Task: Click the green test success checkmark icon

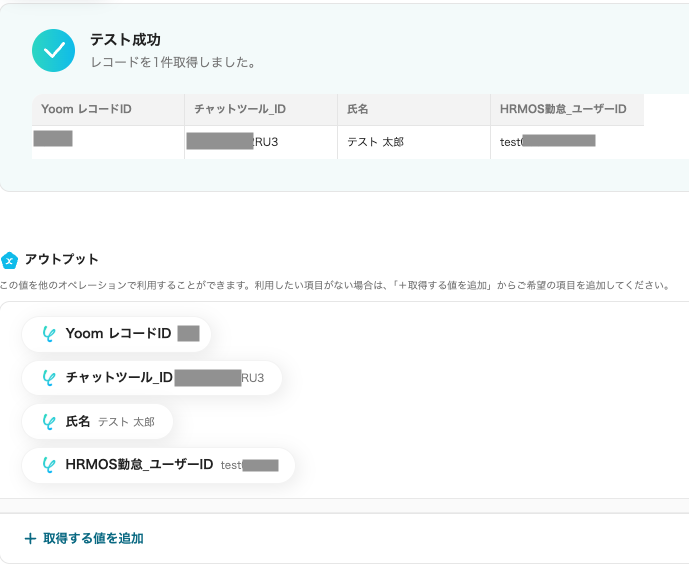Action: coord(53,51)
